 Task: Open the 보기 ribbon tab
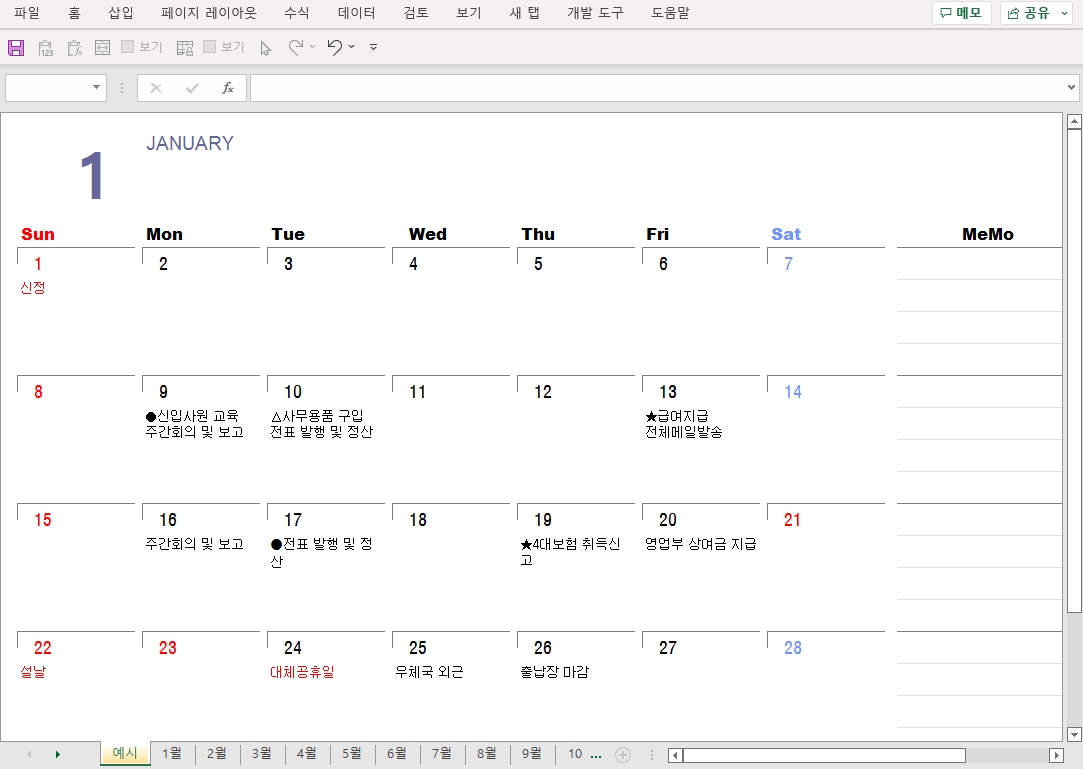point(468,12)
